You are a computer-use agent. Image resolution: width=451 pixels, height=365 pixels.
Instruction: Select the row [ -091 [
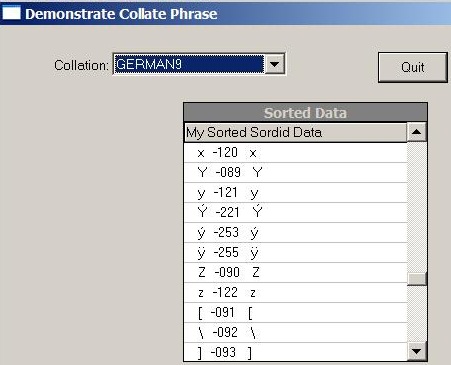coord(296,313)
